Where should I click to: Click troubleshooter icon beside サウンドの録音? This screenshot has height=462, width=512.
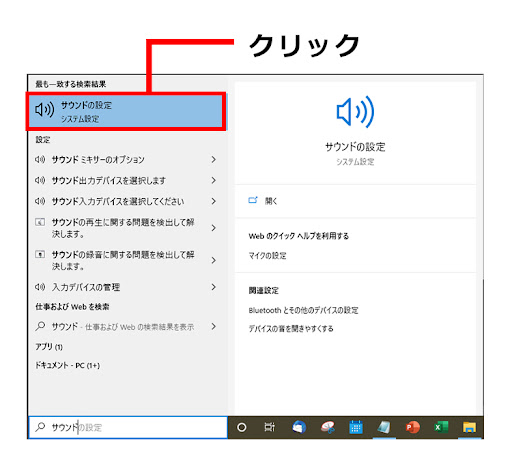pyautogui.click(x=40, y=254)
